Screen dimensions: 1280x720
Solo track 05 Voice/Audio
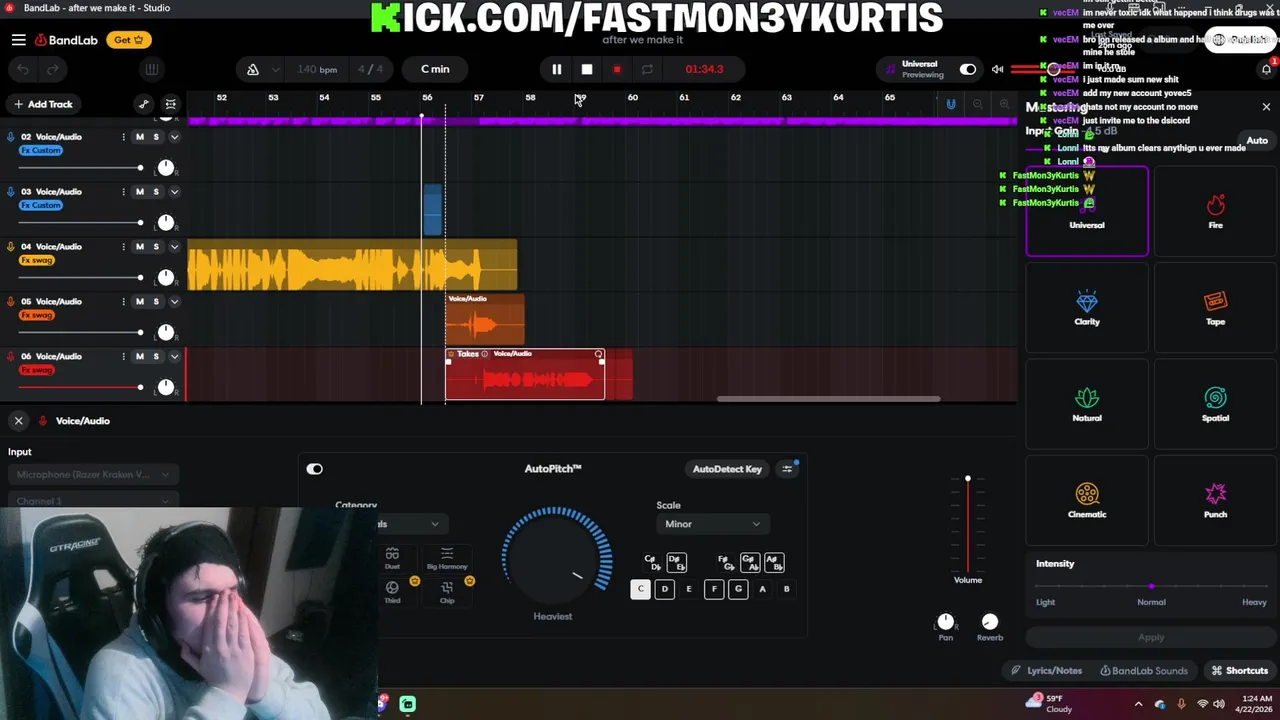(156, 302)
